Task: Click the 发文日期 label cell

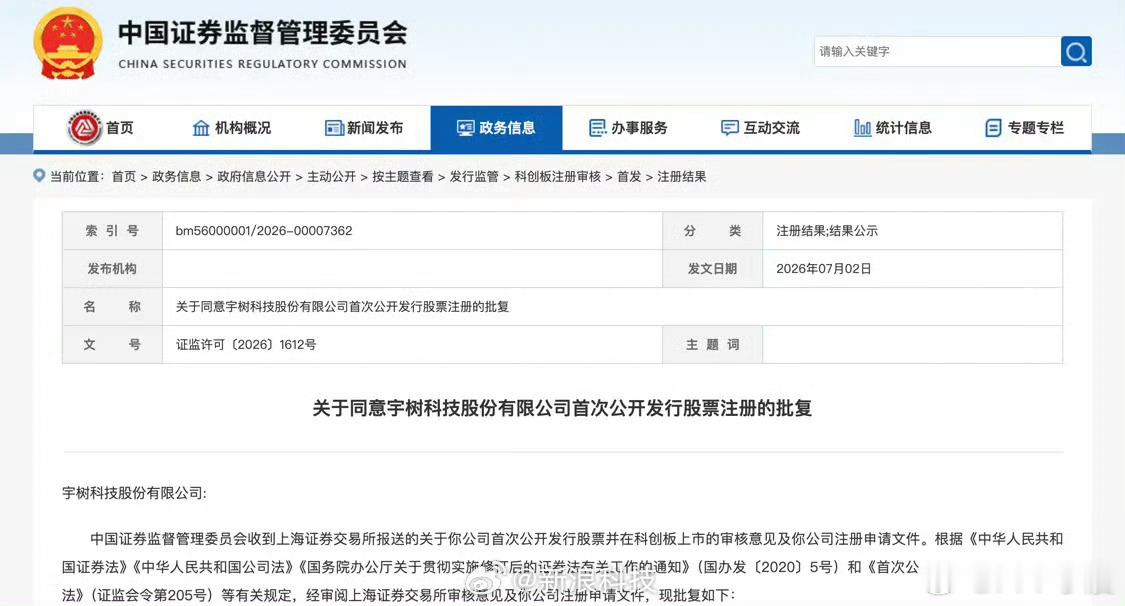Action: pyautogui.click(x=712, y=269)
